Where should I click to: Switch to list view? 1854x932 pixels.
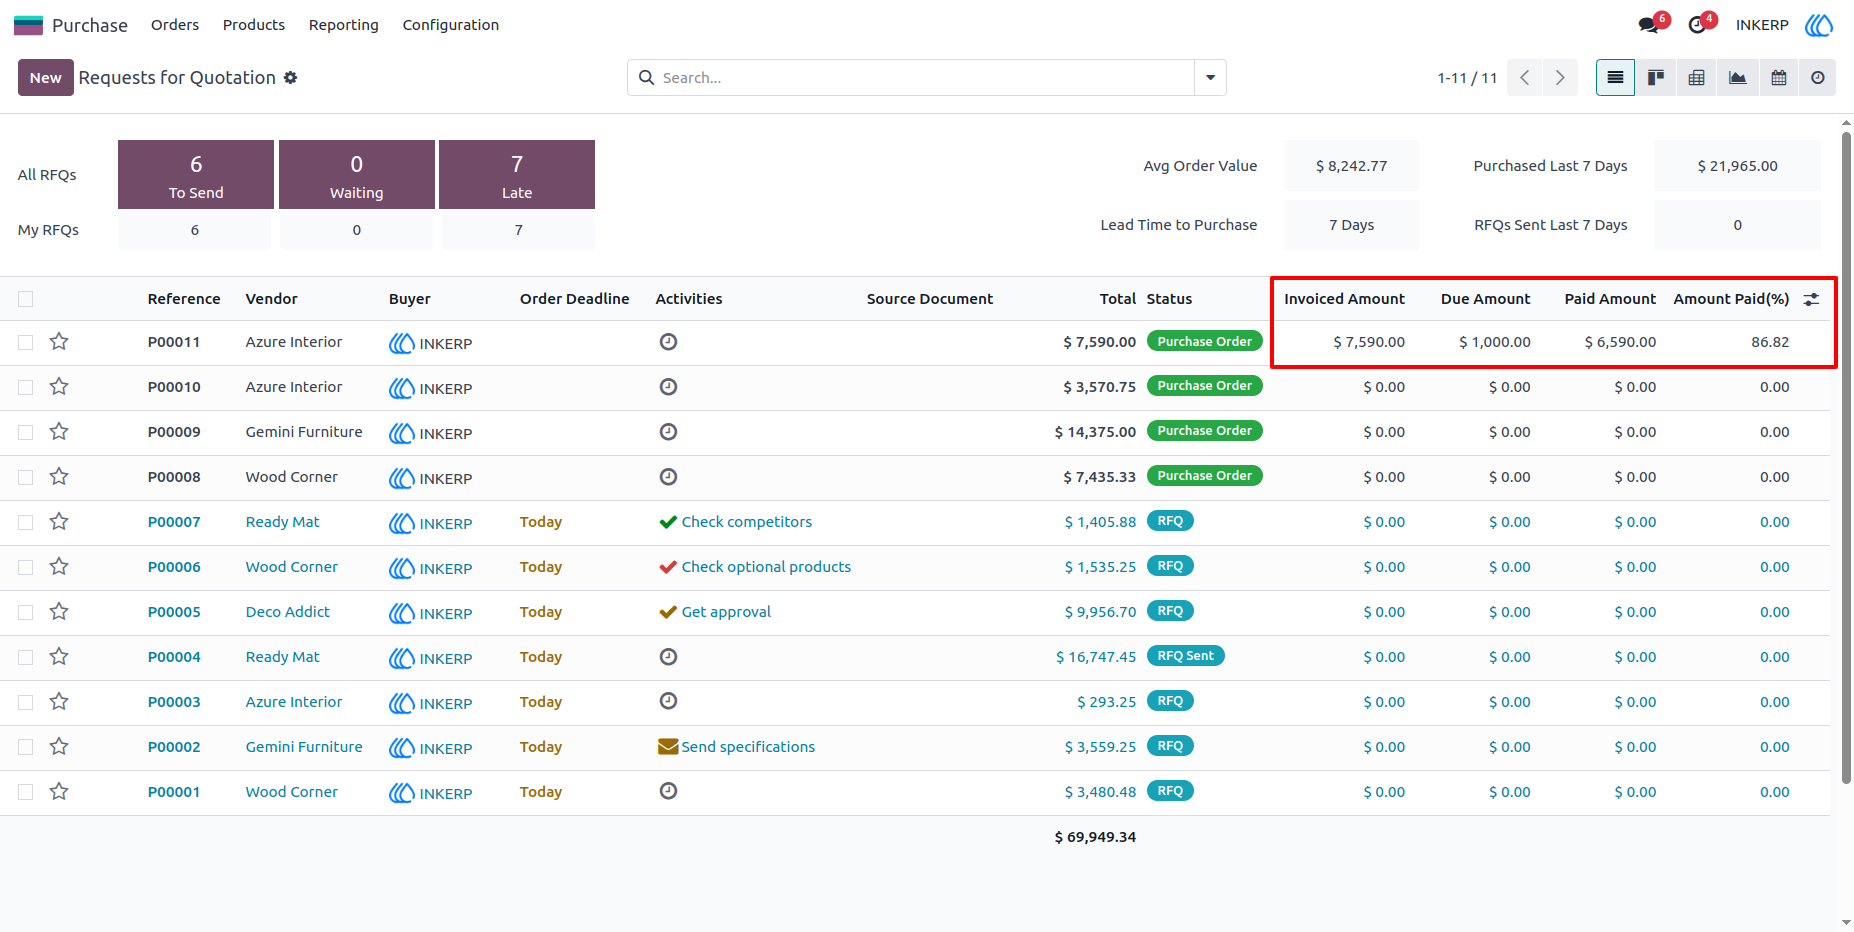(x=1615, y=77)
